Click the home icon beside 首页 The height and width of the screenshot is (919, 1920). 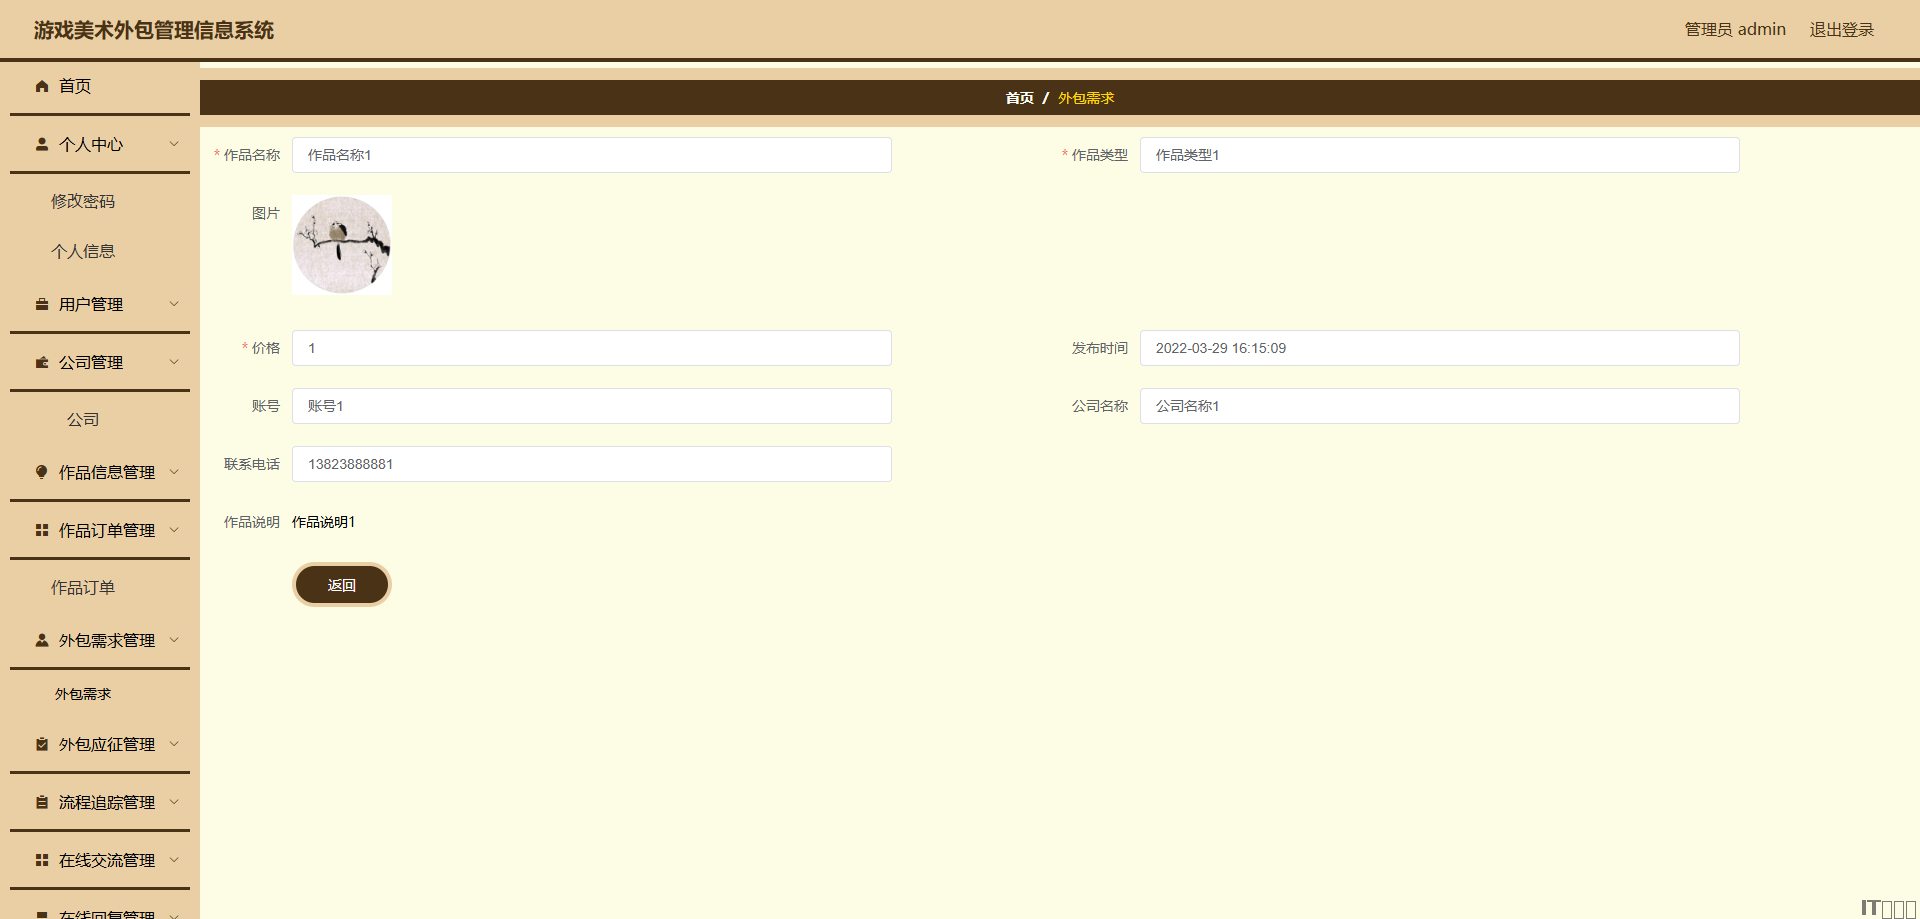coord(42,86)
